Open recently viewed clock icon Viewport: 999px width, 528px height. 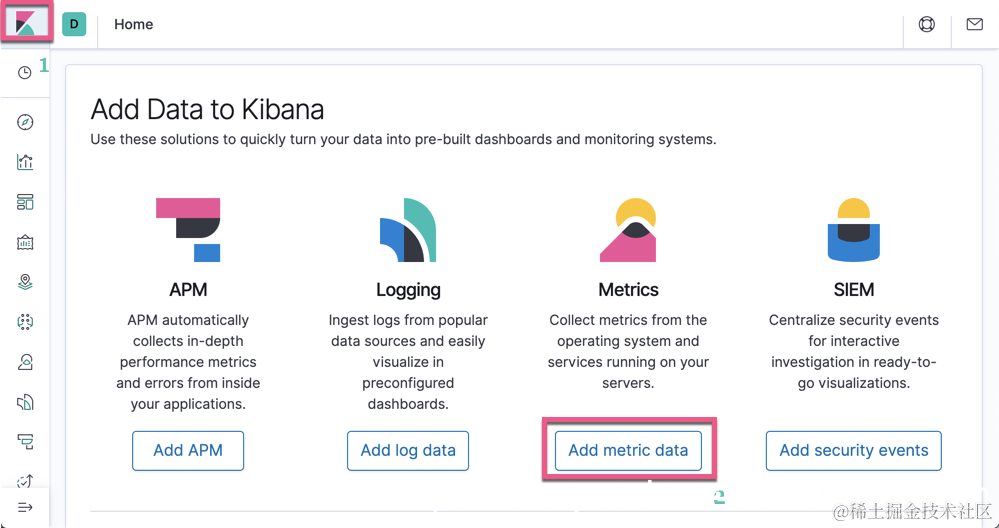(x=25, y=73)
